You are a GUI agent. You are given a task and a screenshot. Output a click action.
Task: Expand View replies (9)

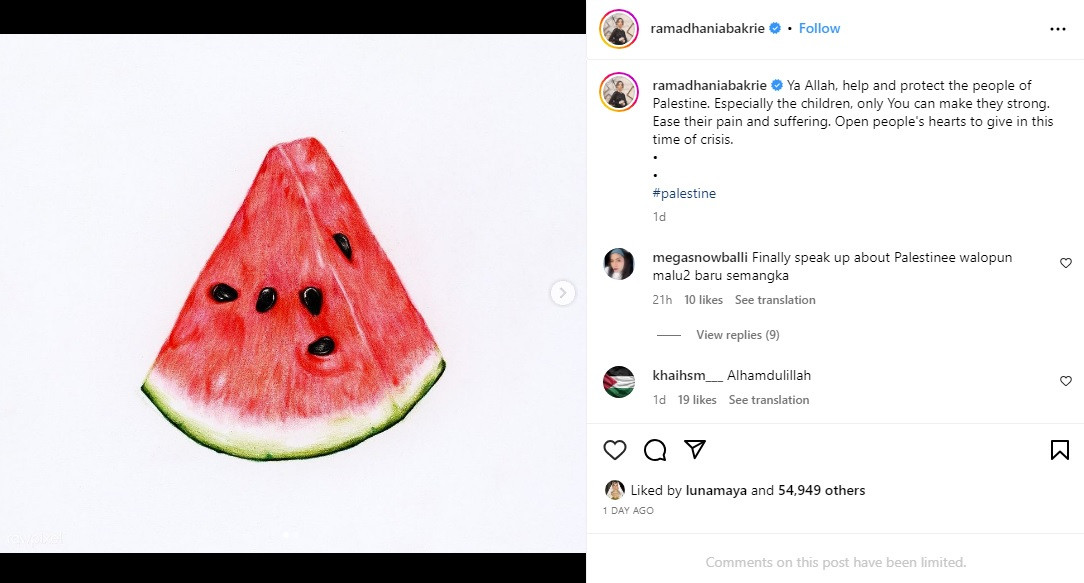pyautogui.click(x=737, y=335)
